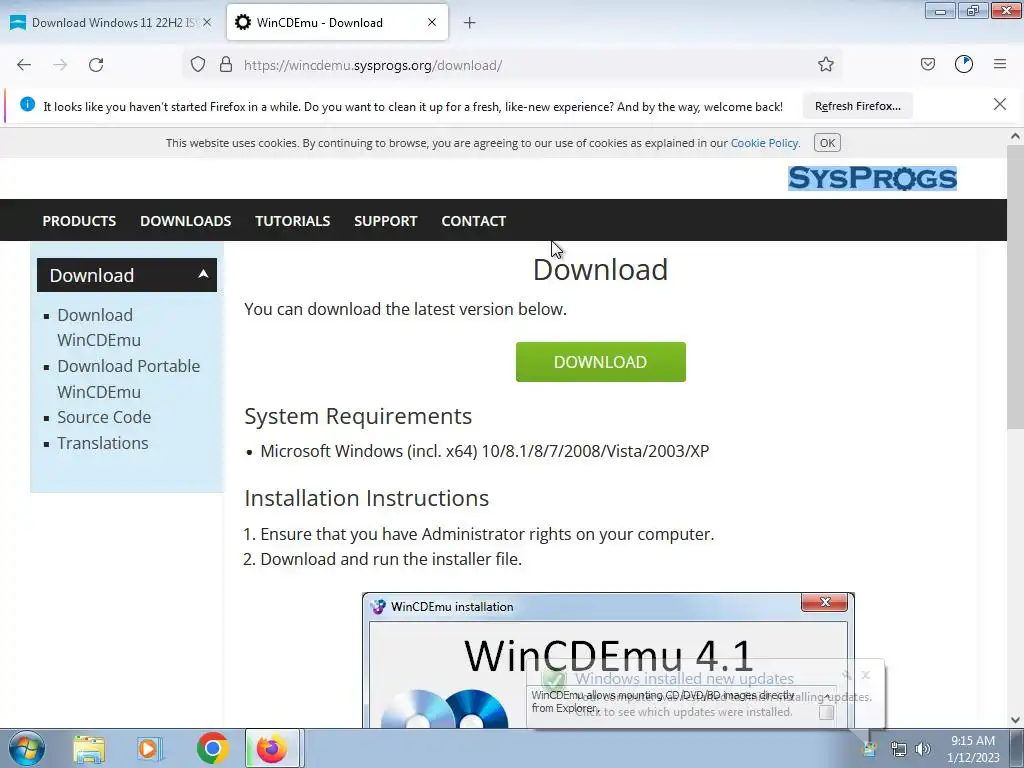Open the TUTORIALS menu
1024x768 pixels.
(293, 221)
